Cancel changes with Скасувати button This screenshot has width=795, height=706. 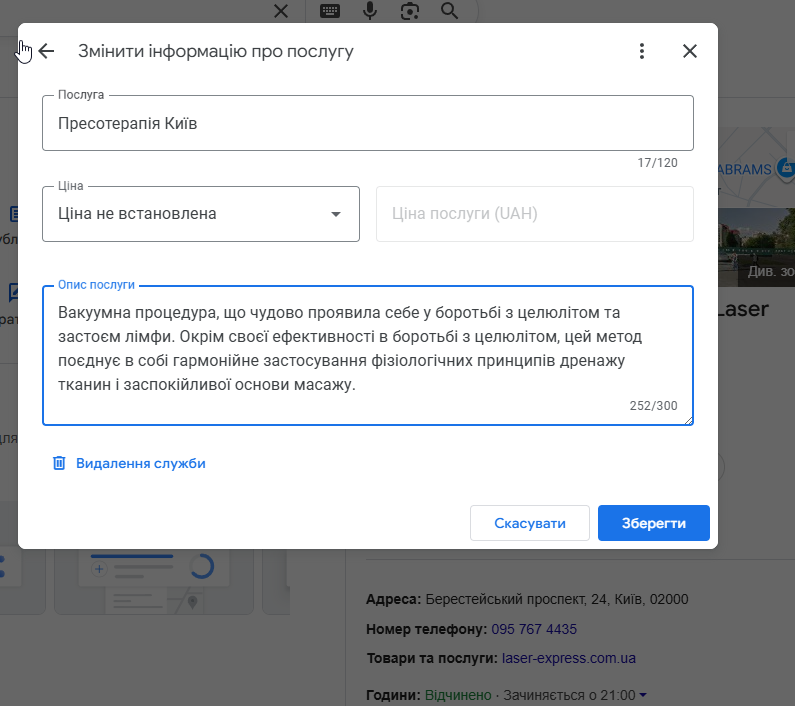530,523
